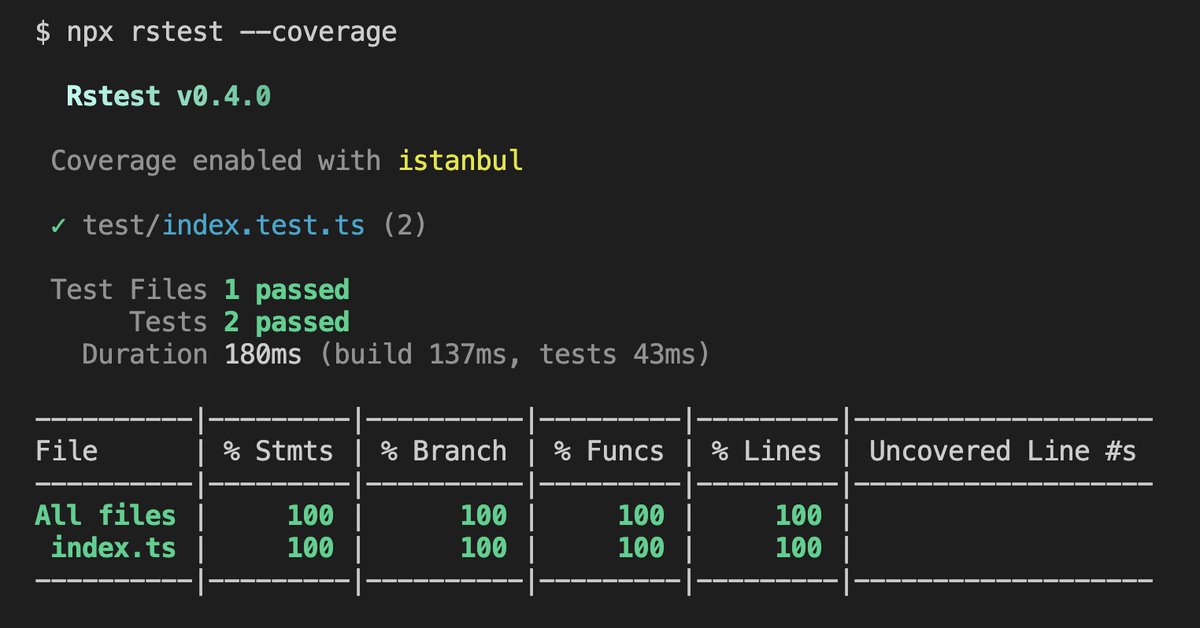Click '2 passed' in the Tests row
This screenshot has width=1200, height=628.
coord(286,322)
